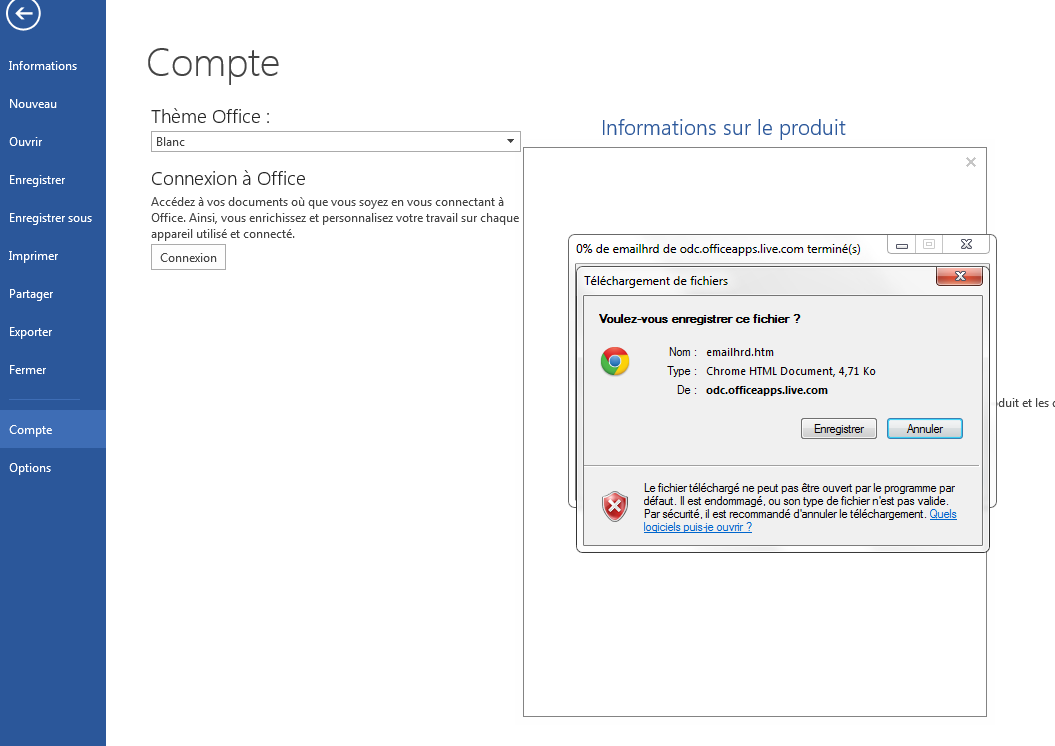This screenshot has height=746, width=1055.
Task: Open the Informations backstage tab
Action: tap(42, 66)
